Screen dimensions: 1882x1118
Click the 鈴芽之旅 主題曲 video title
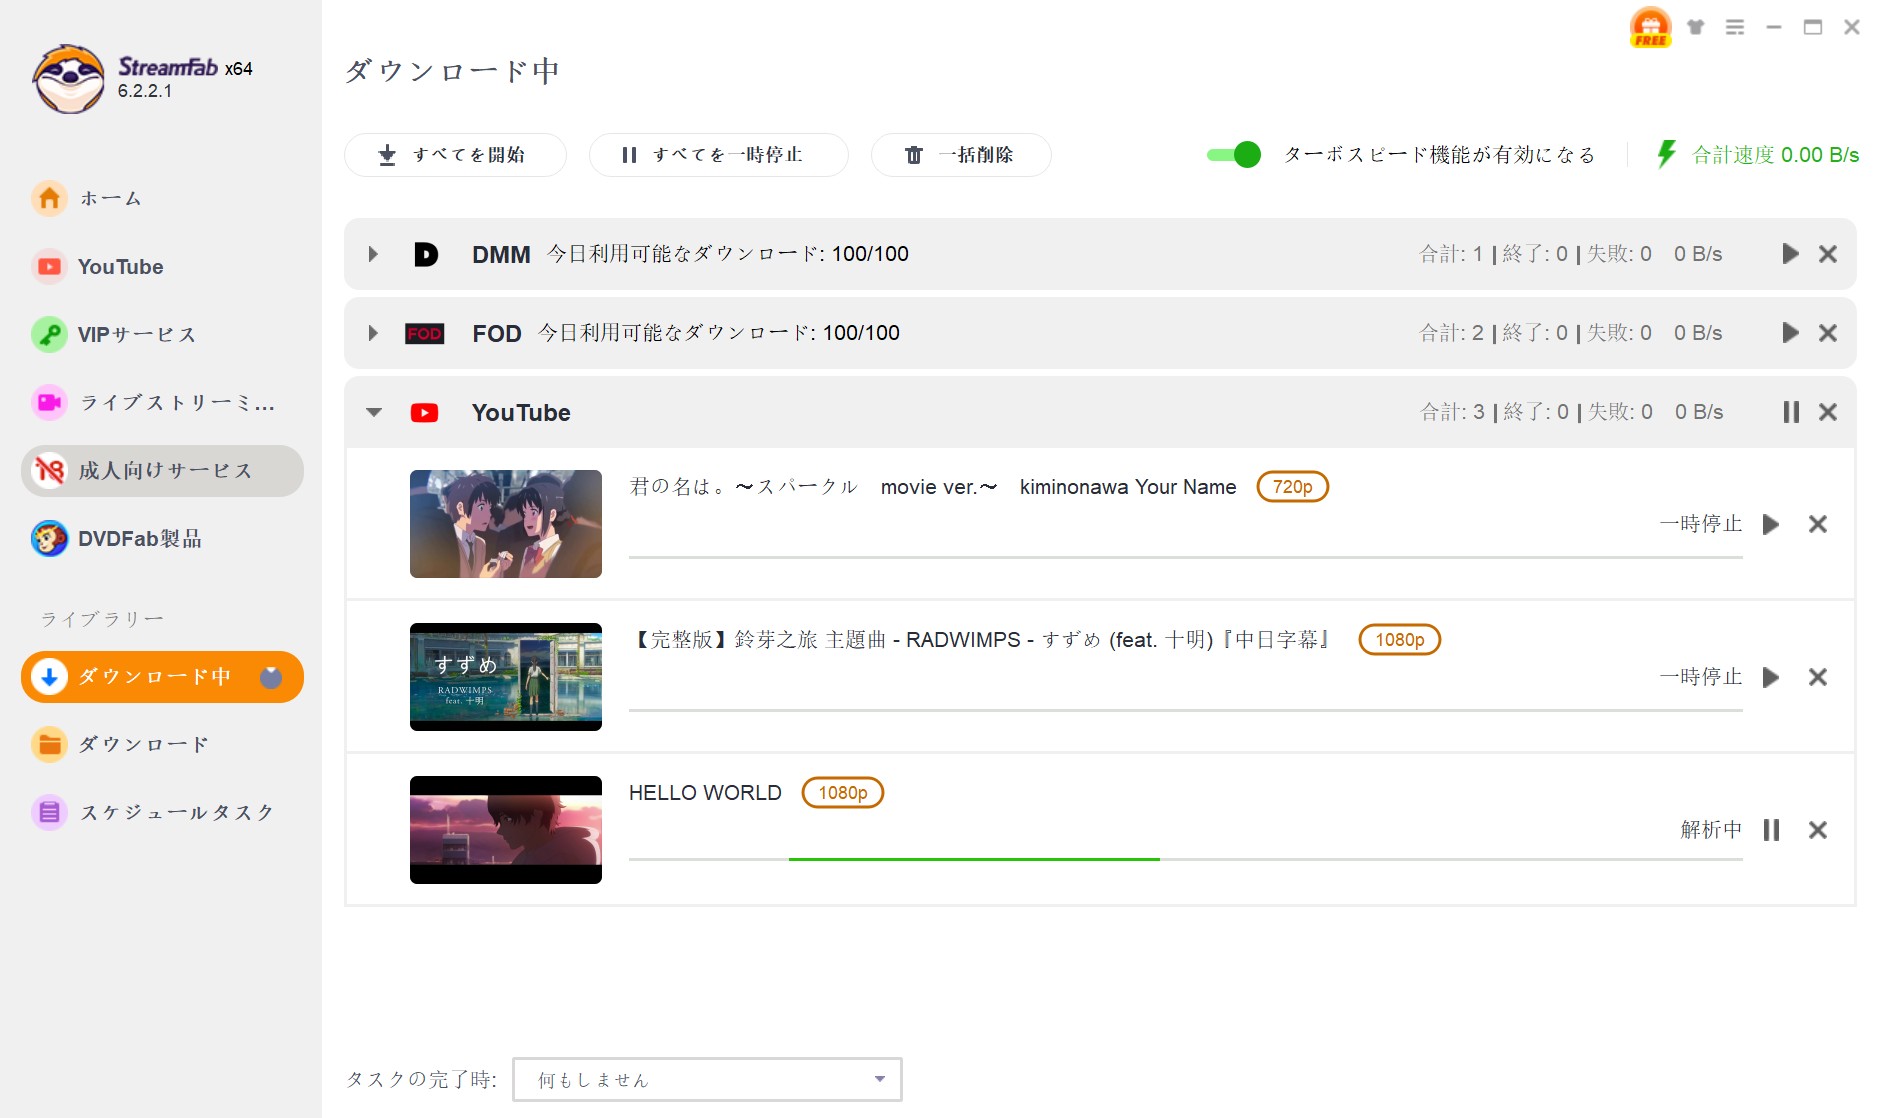982,640
